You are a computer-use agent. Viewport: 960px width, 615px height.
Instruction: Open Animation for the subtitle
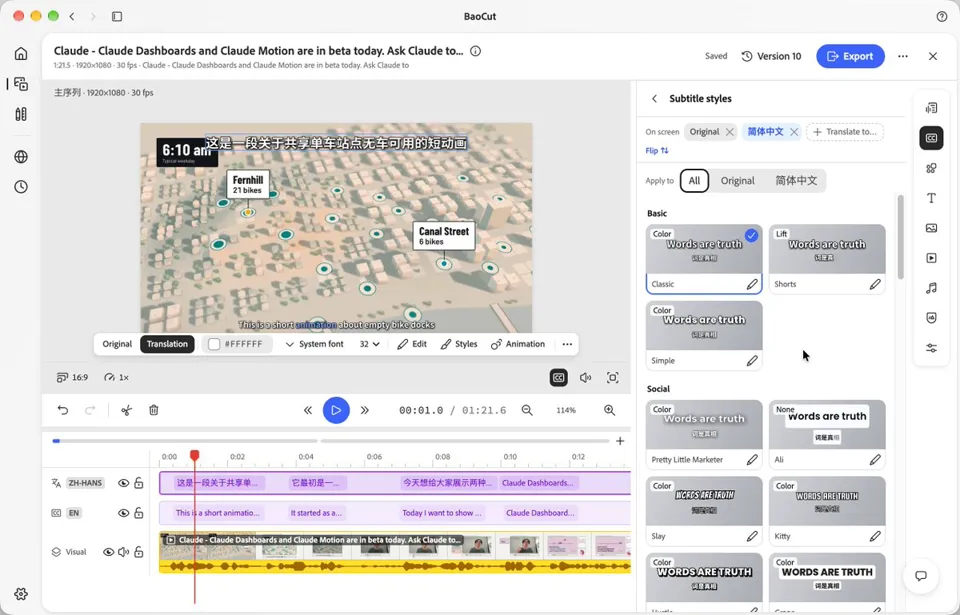(x=518, y=344)
